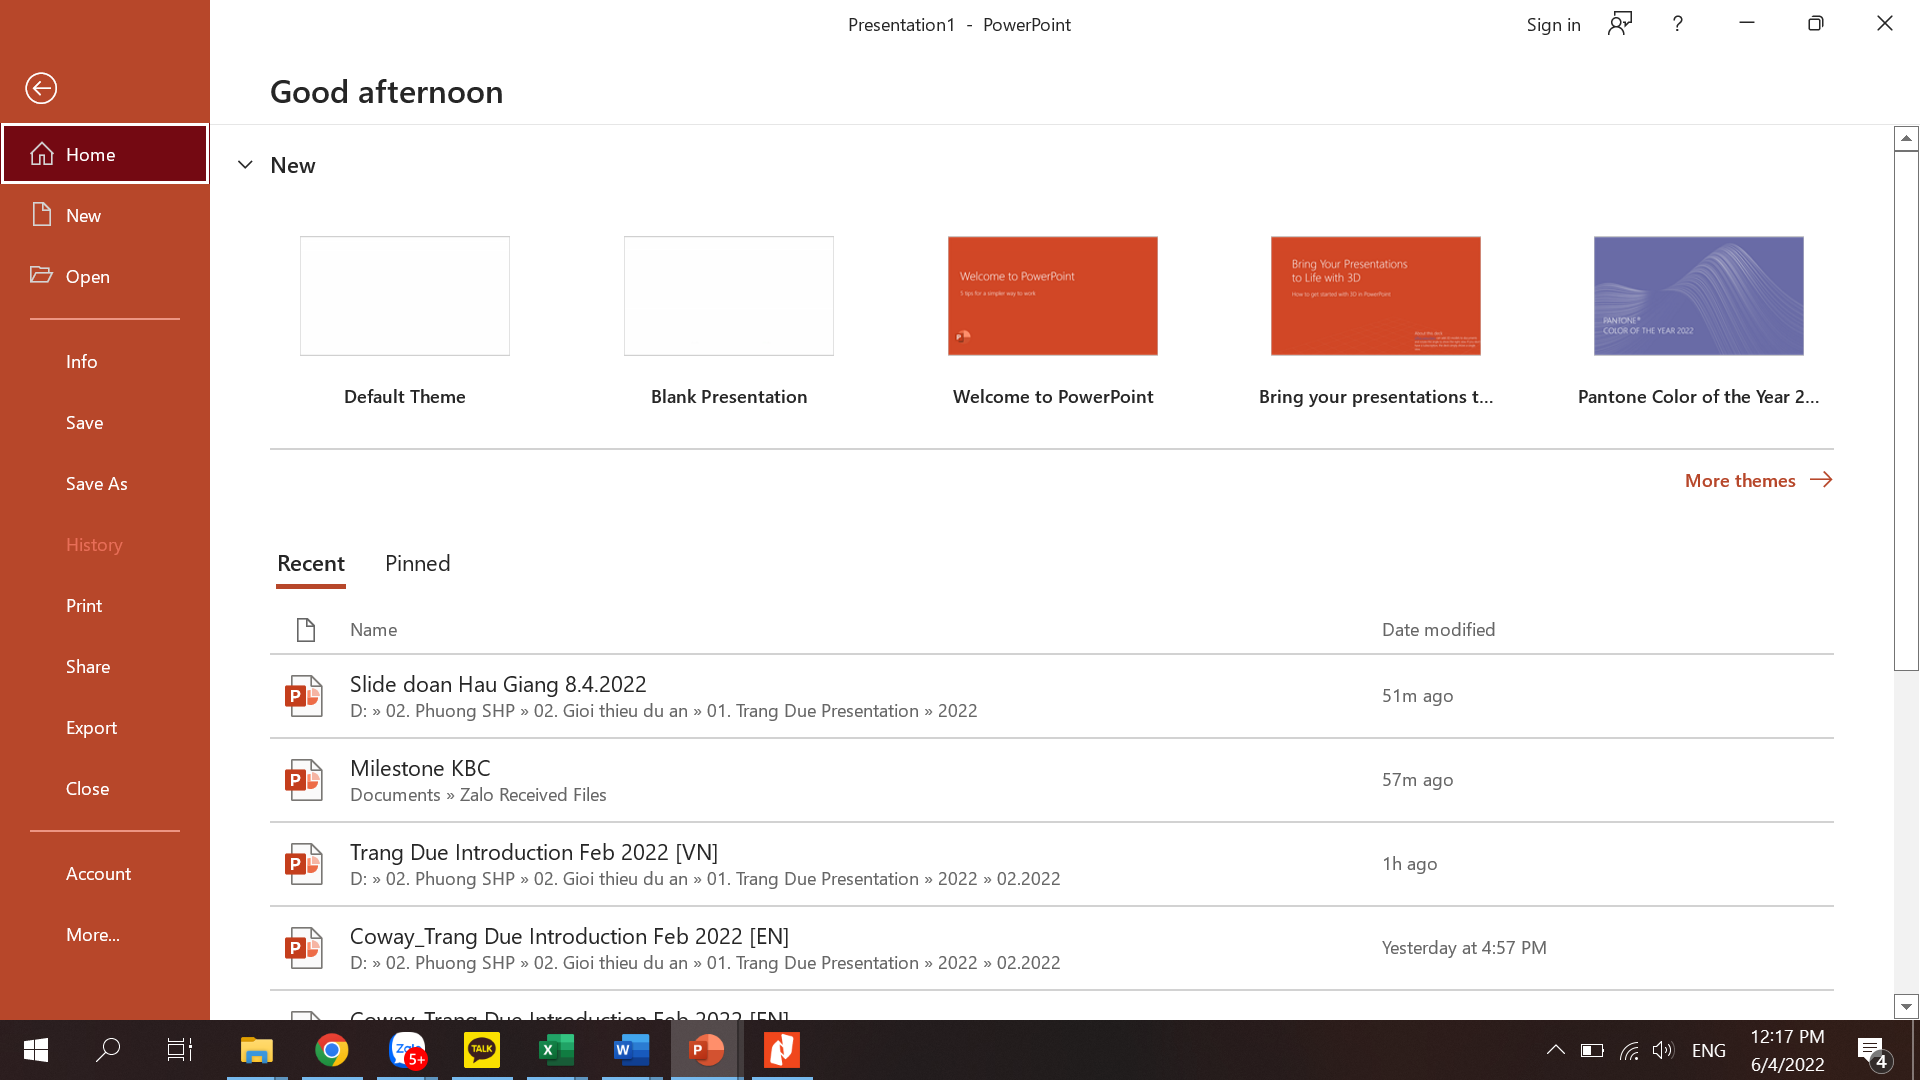1920x1080 pixels.
Task: Click the scrollbar up arrow
Action: [1906, 138]
